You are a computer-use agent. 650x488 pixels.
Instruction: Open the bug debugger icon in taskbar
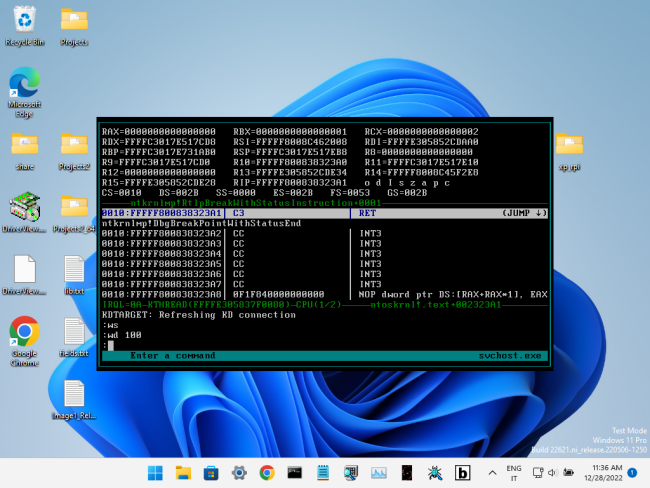point(436,472)
